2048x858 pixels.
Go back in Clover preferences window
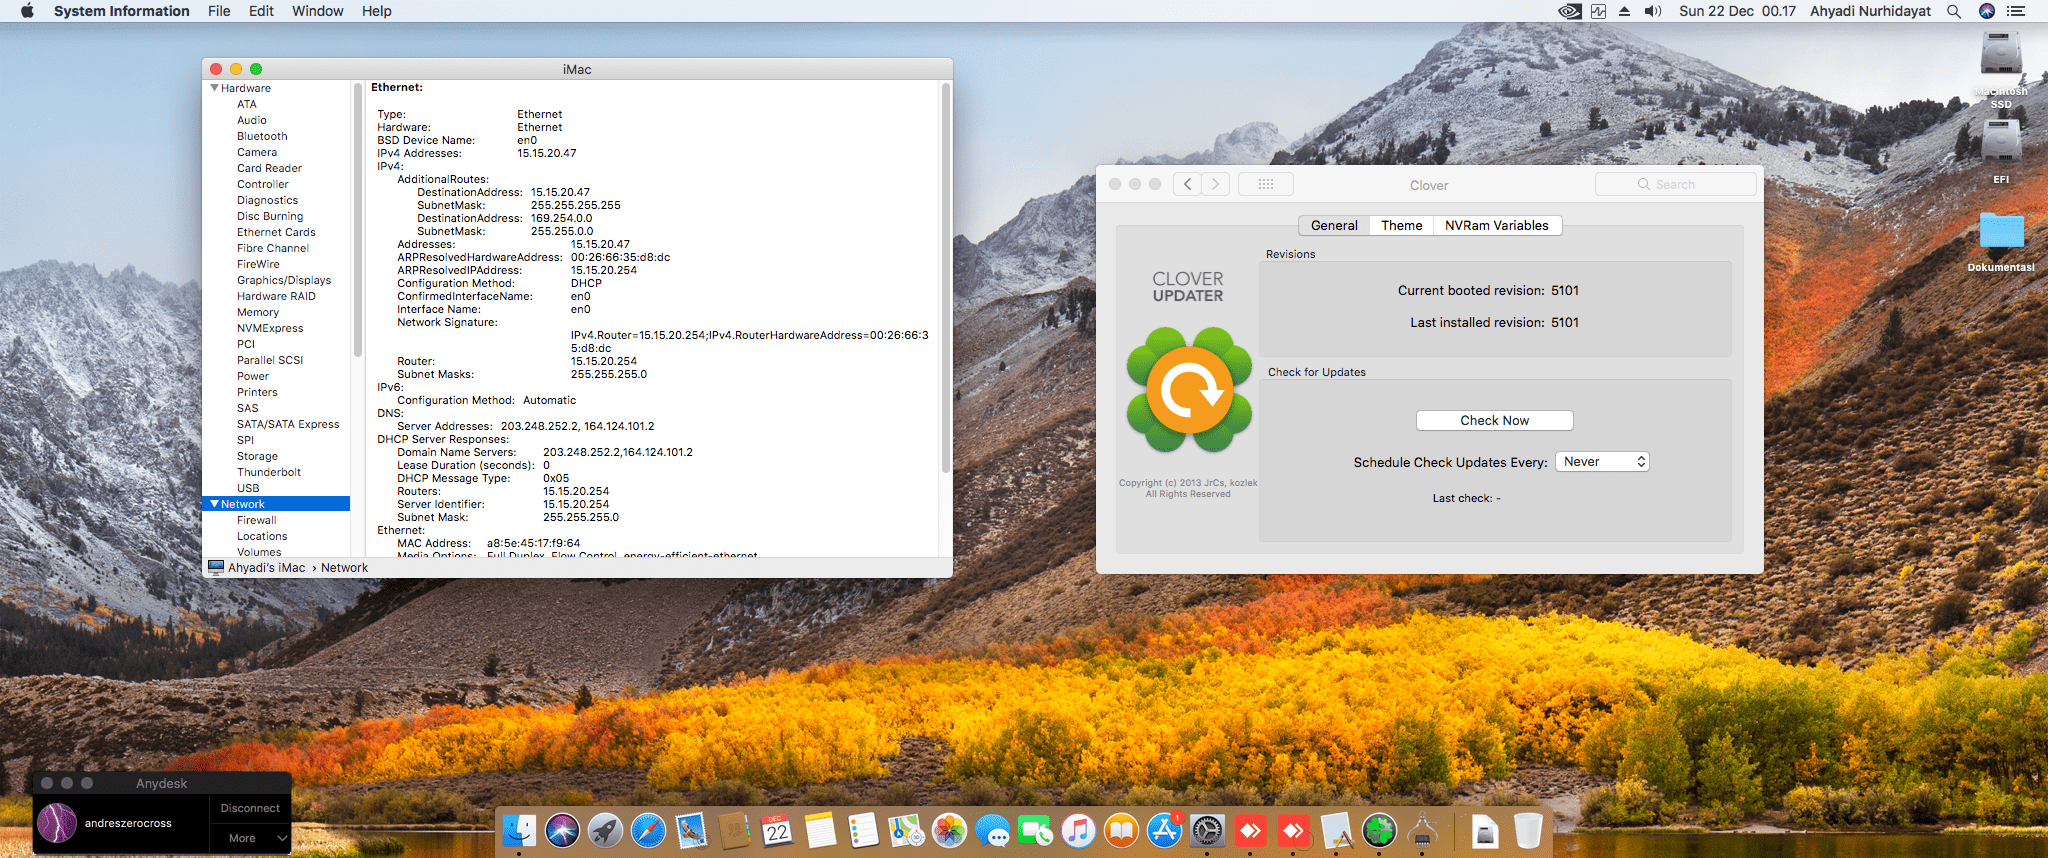(x=1187, y=184)
